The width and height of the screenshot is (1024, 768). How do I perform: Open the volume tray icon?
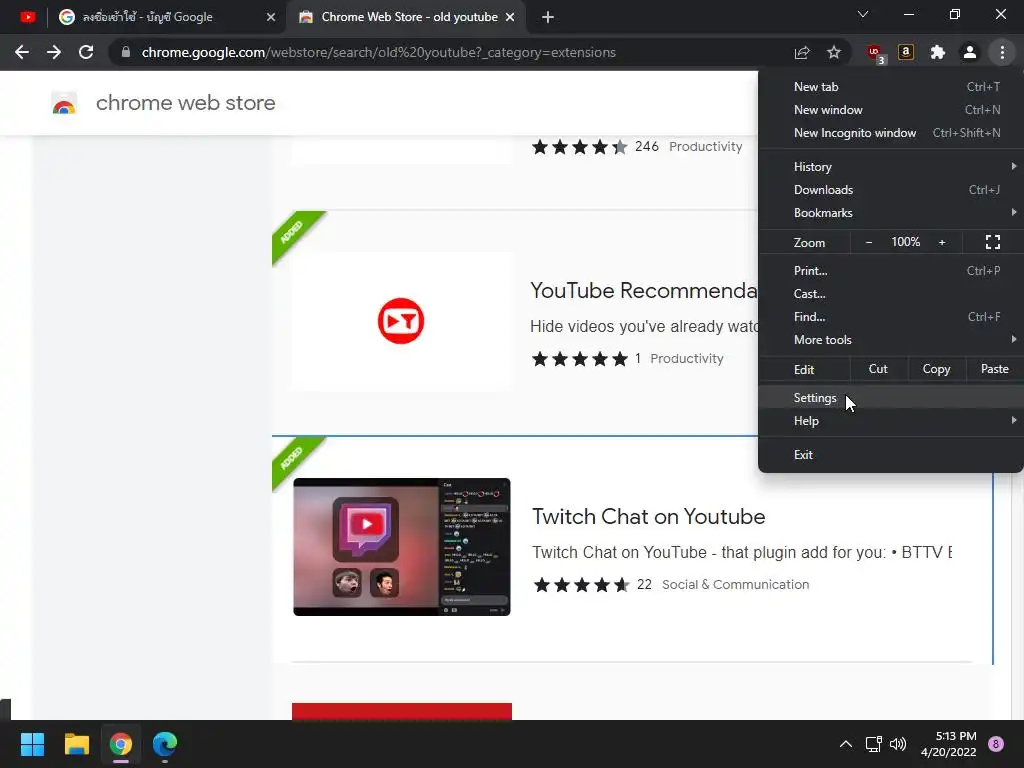(898, 744)
